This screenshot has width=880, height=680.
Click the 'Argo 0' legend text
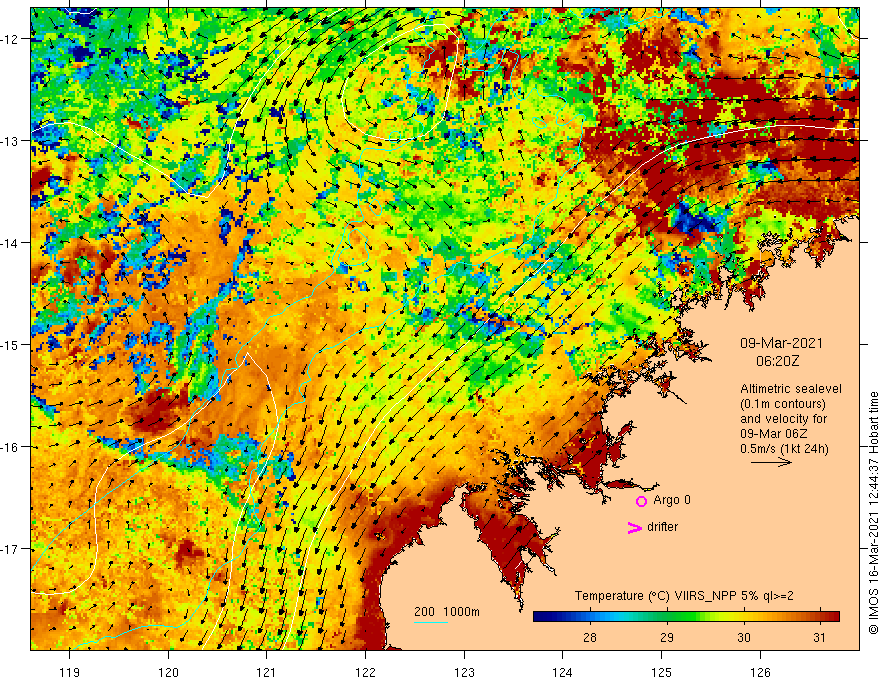click(x=672, y=500)
